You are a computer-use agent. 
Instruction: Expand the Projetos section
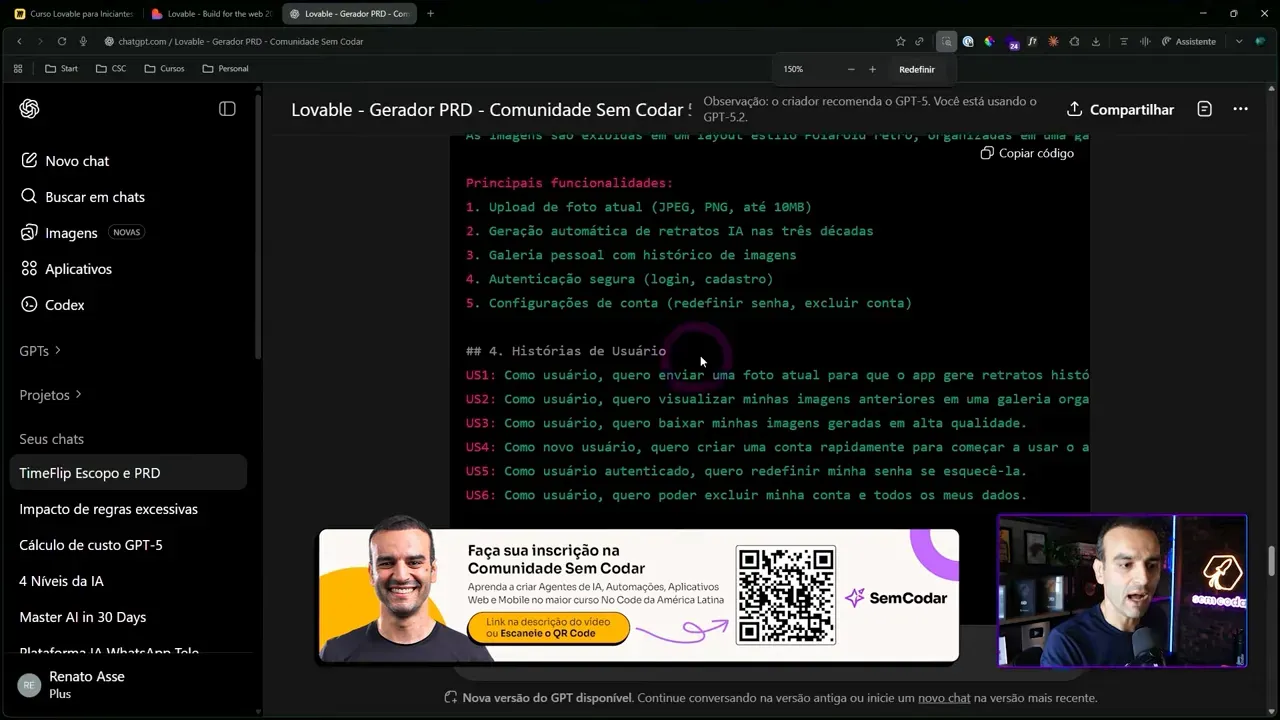(x=50, y=395)
